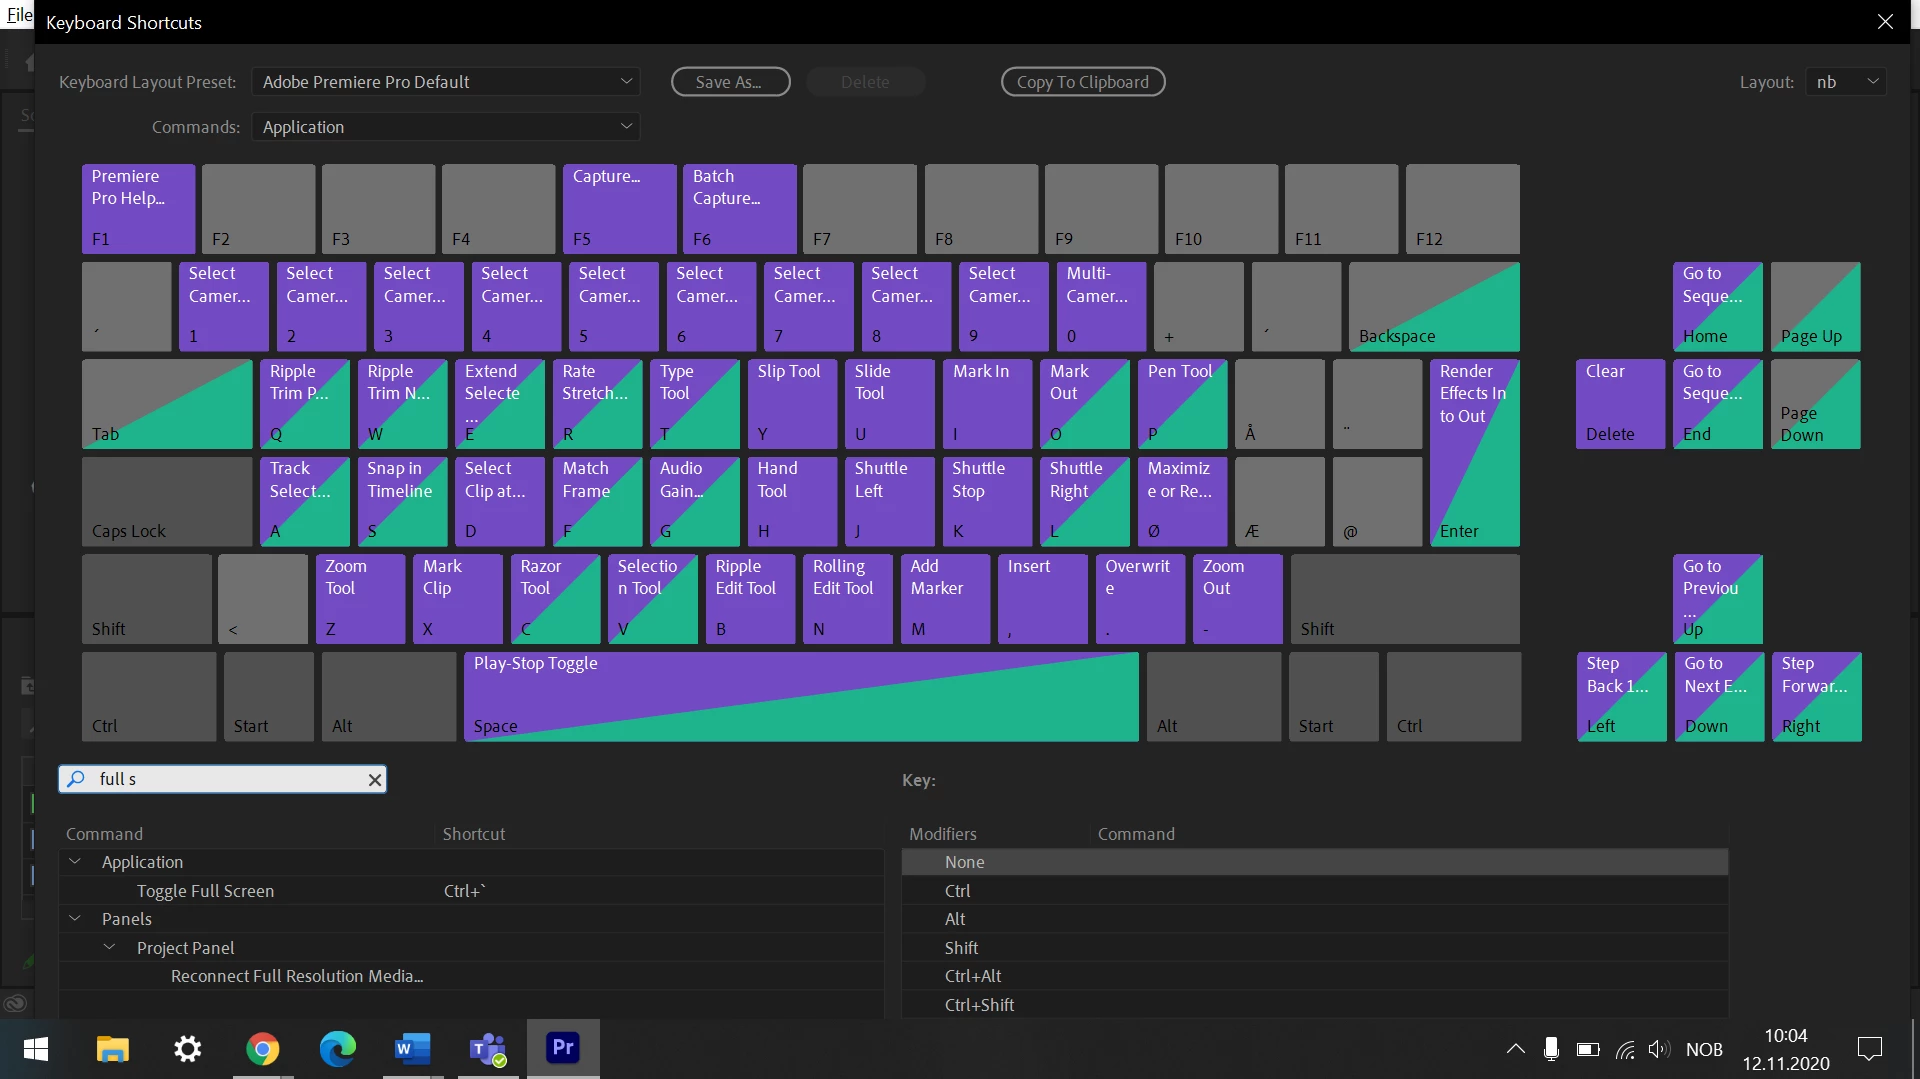The image size is (1920, 1079).
Task: Switch to Microsoft Word in the taskbar
Action: click(412, 1049)
